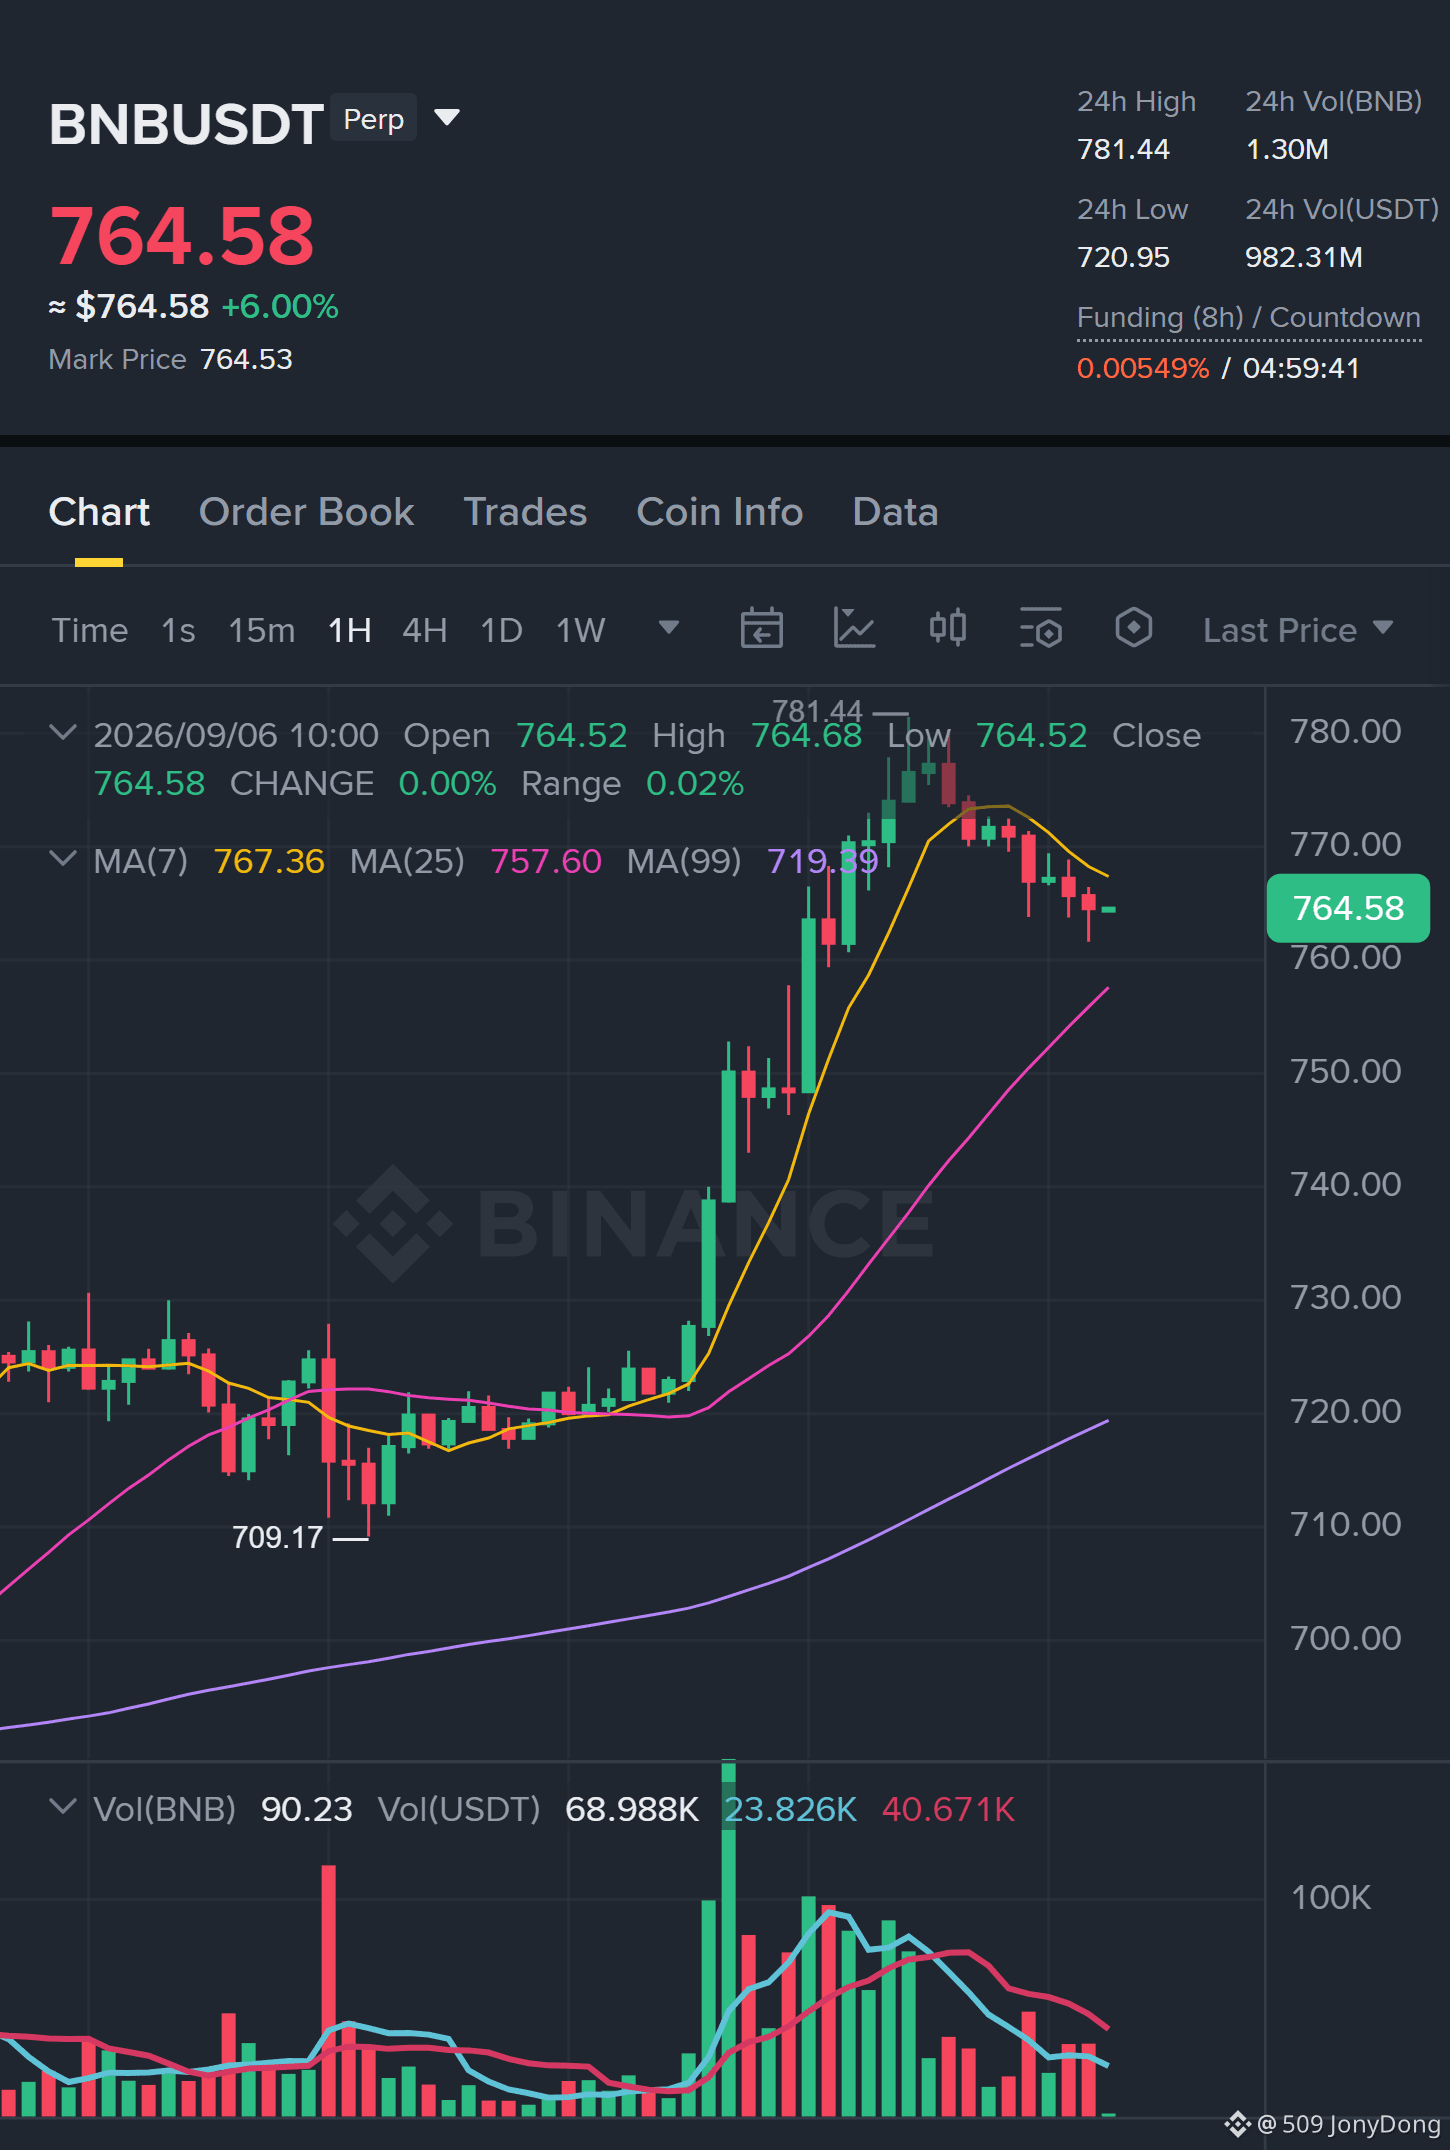Collapse the MA indicator legend row
Viewport: 1450px width, 2150px height.
click(62, 859)
